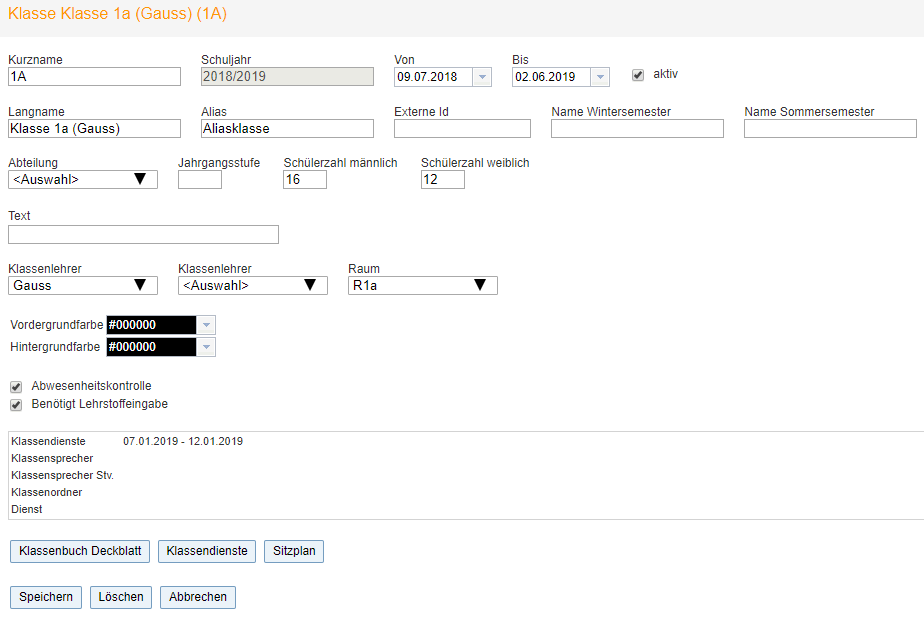This screenshot has height=622, width=924.
Task: Click the Klassendienste row label
Action: [x=48, y=441]
